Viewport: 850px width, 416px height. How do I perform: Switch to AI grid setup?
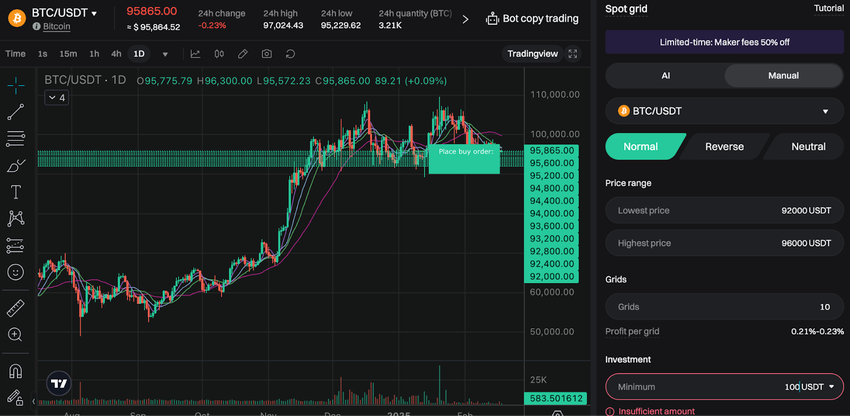[x=666, y=75]
